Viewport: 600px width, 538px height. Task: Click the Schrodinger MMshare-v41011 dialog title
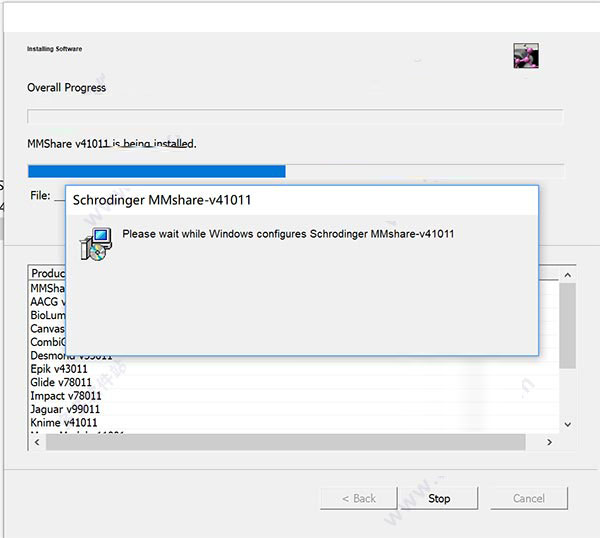coord(162,200)
